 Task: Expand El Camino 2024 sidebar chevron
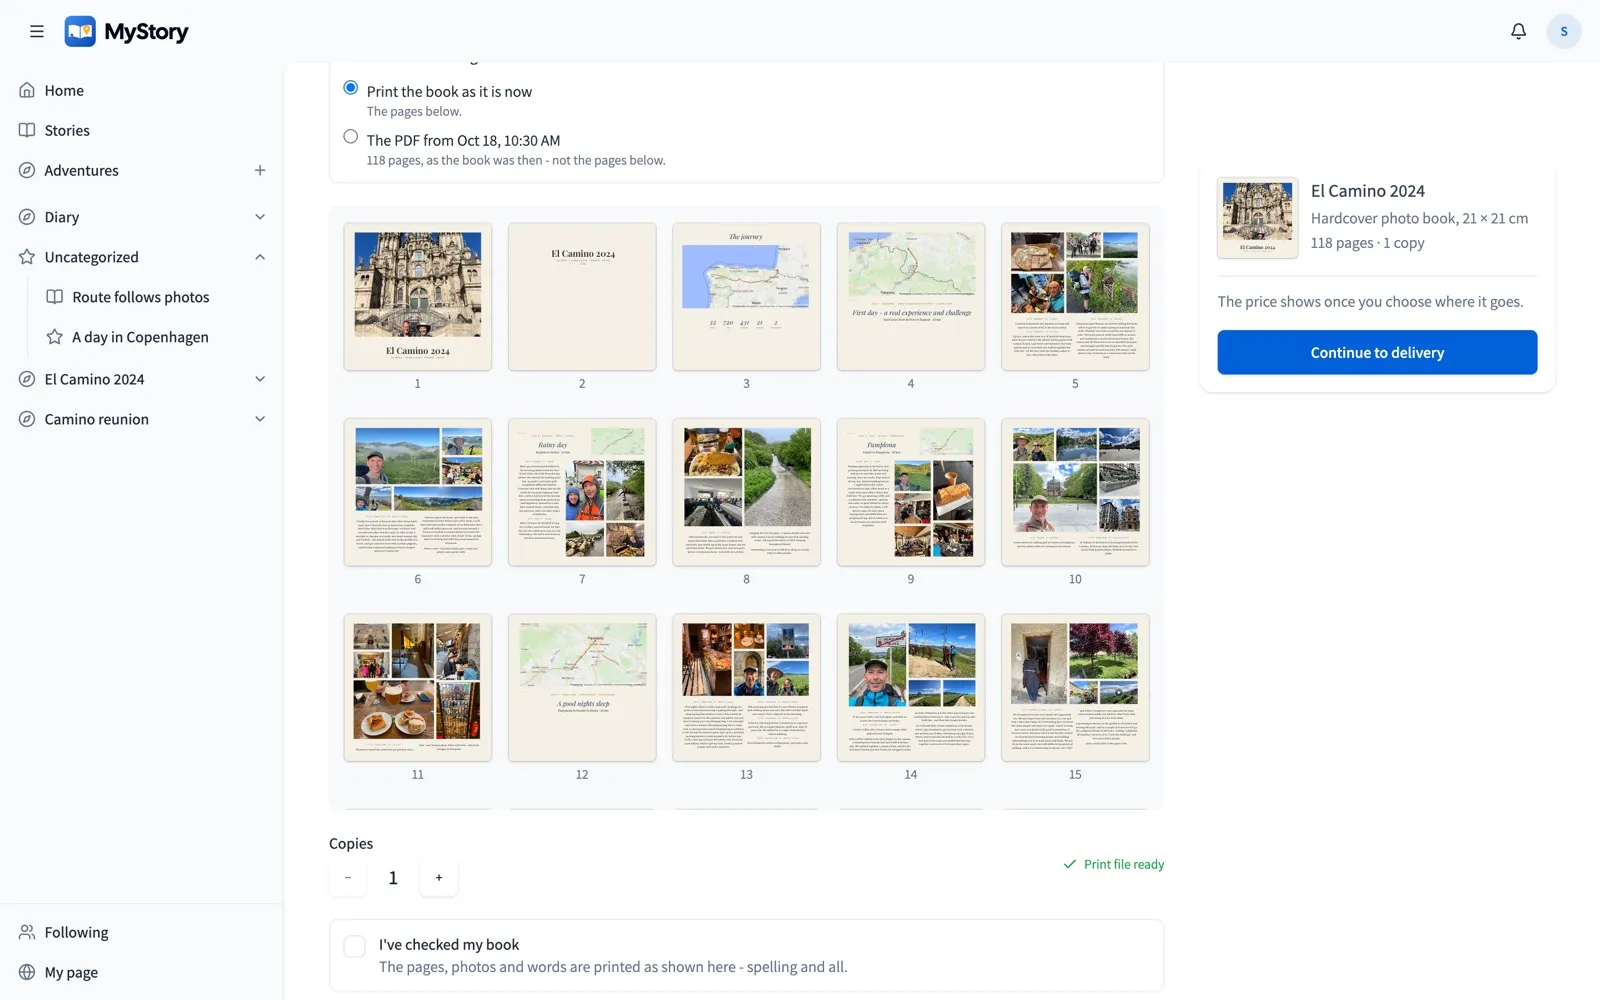(x=260, y=379)
